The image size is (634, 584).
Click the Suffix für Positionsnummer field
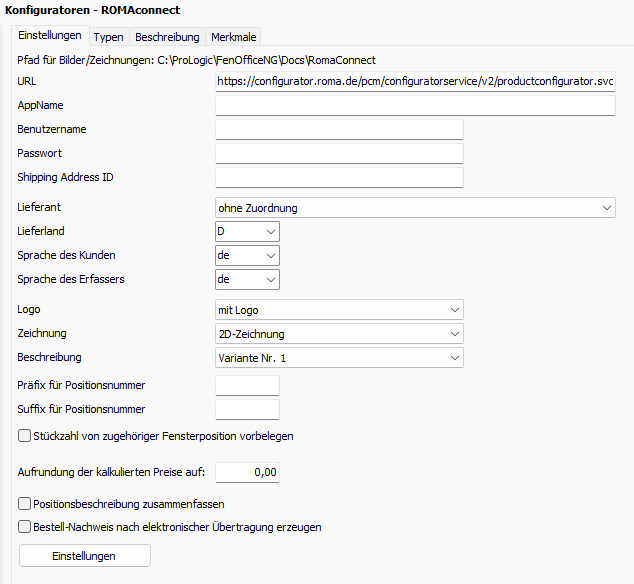click(x=247, y=409)
